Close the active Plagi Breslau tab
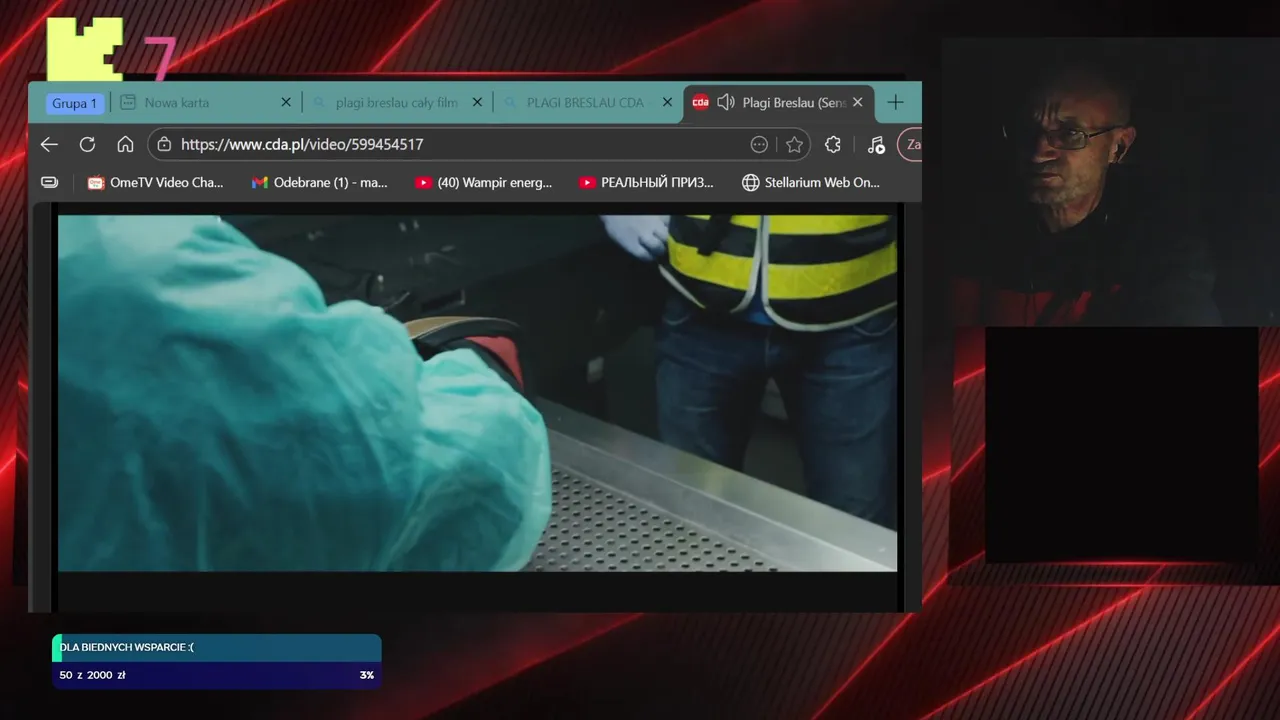 pos(857,102)
